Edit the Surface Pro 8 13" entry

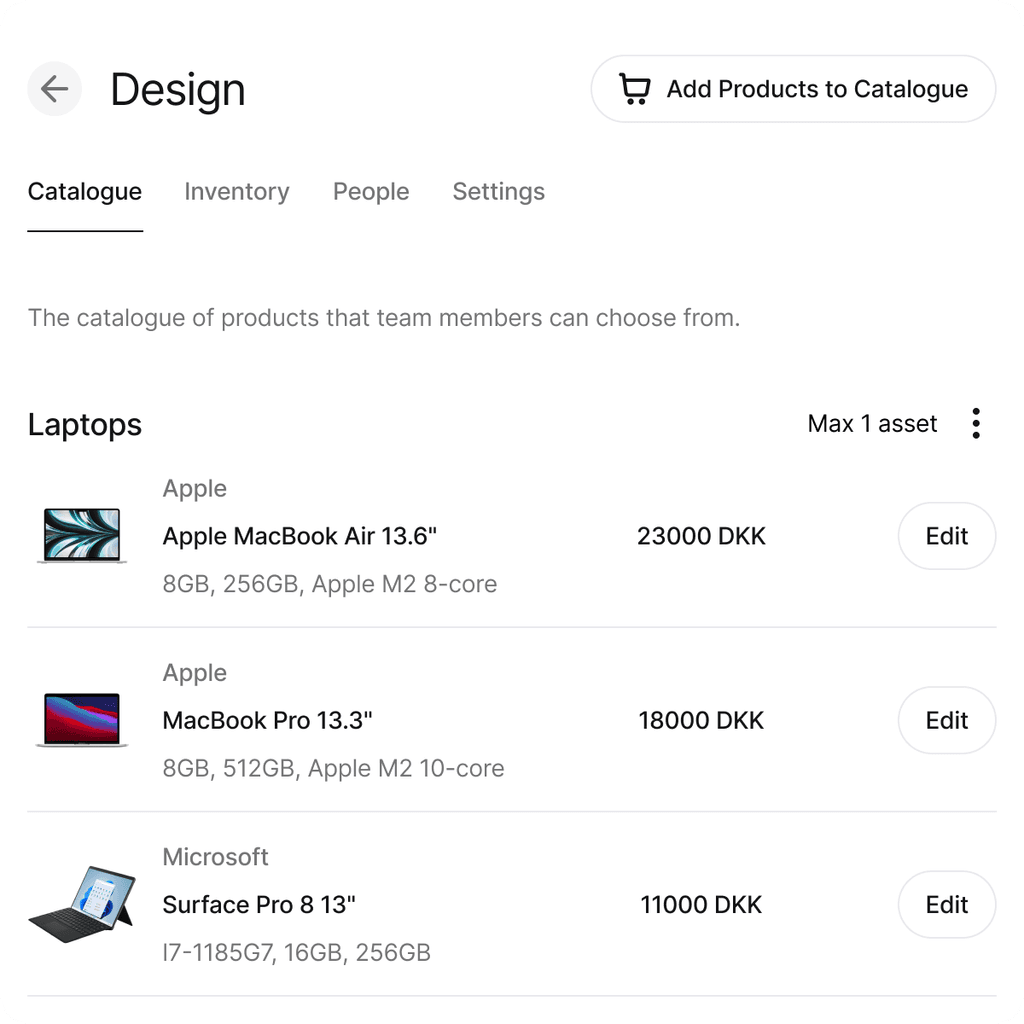tap(946, 904)
